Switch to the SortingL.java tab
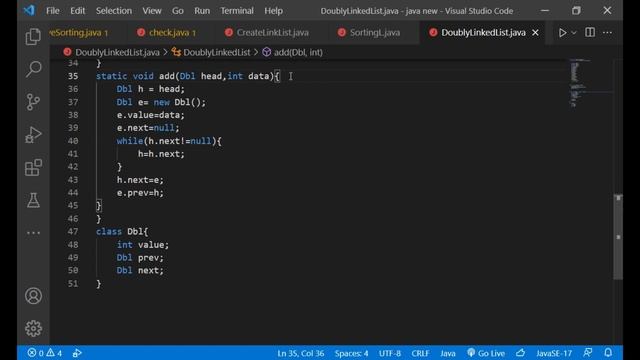 [370, 33]
